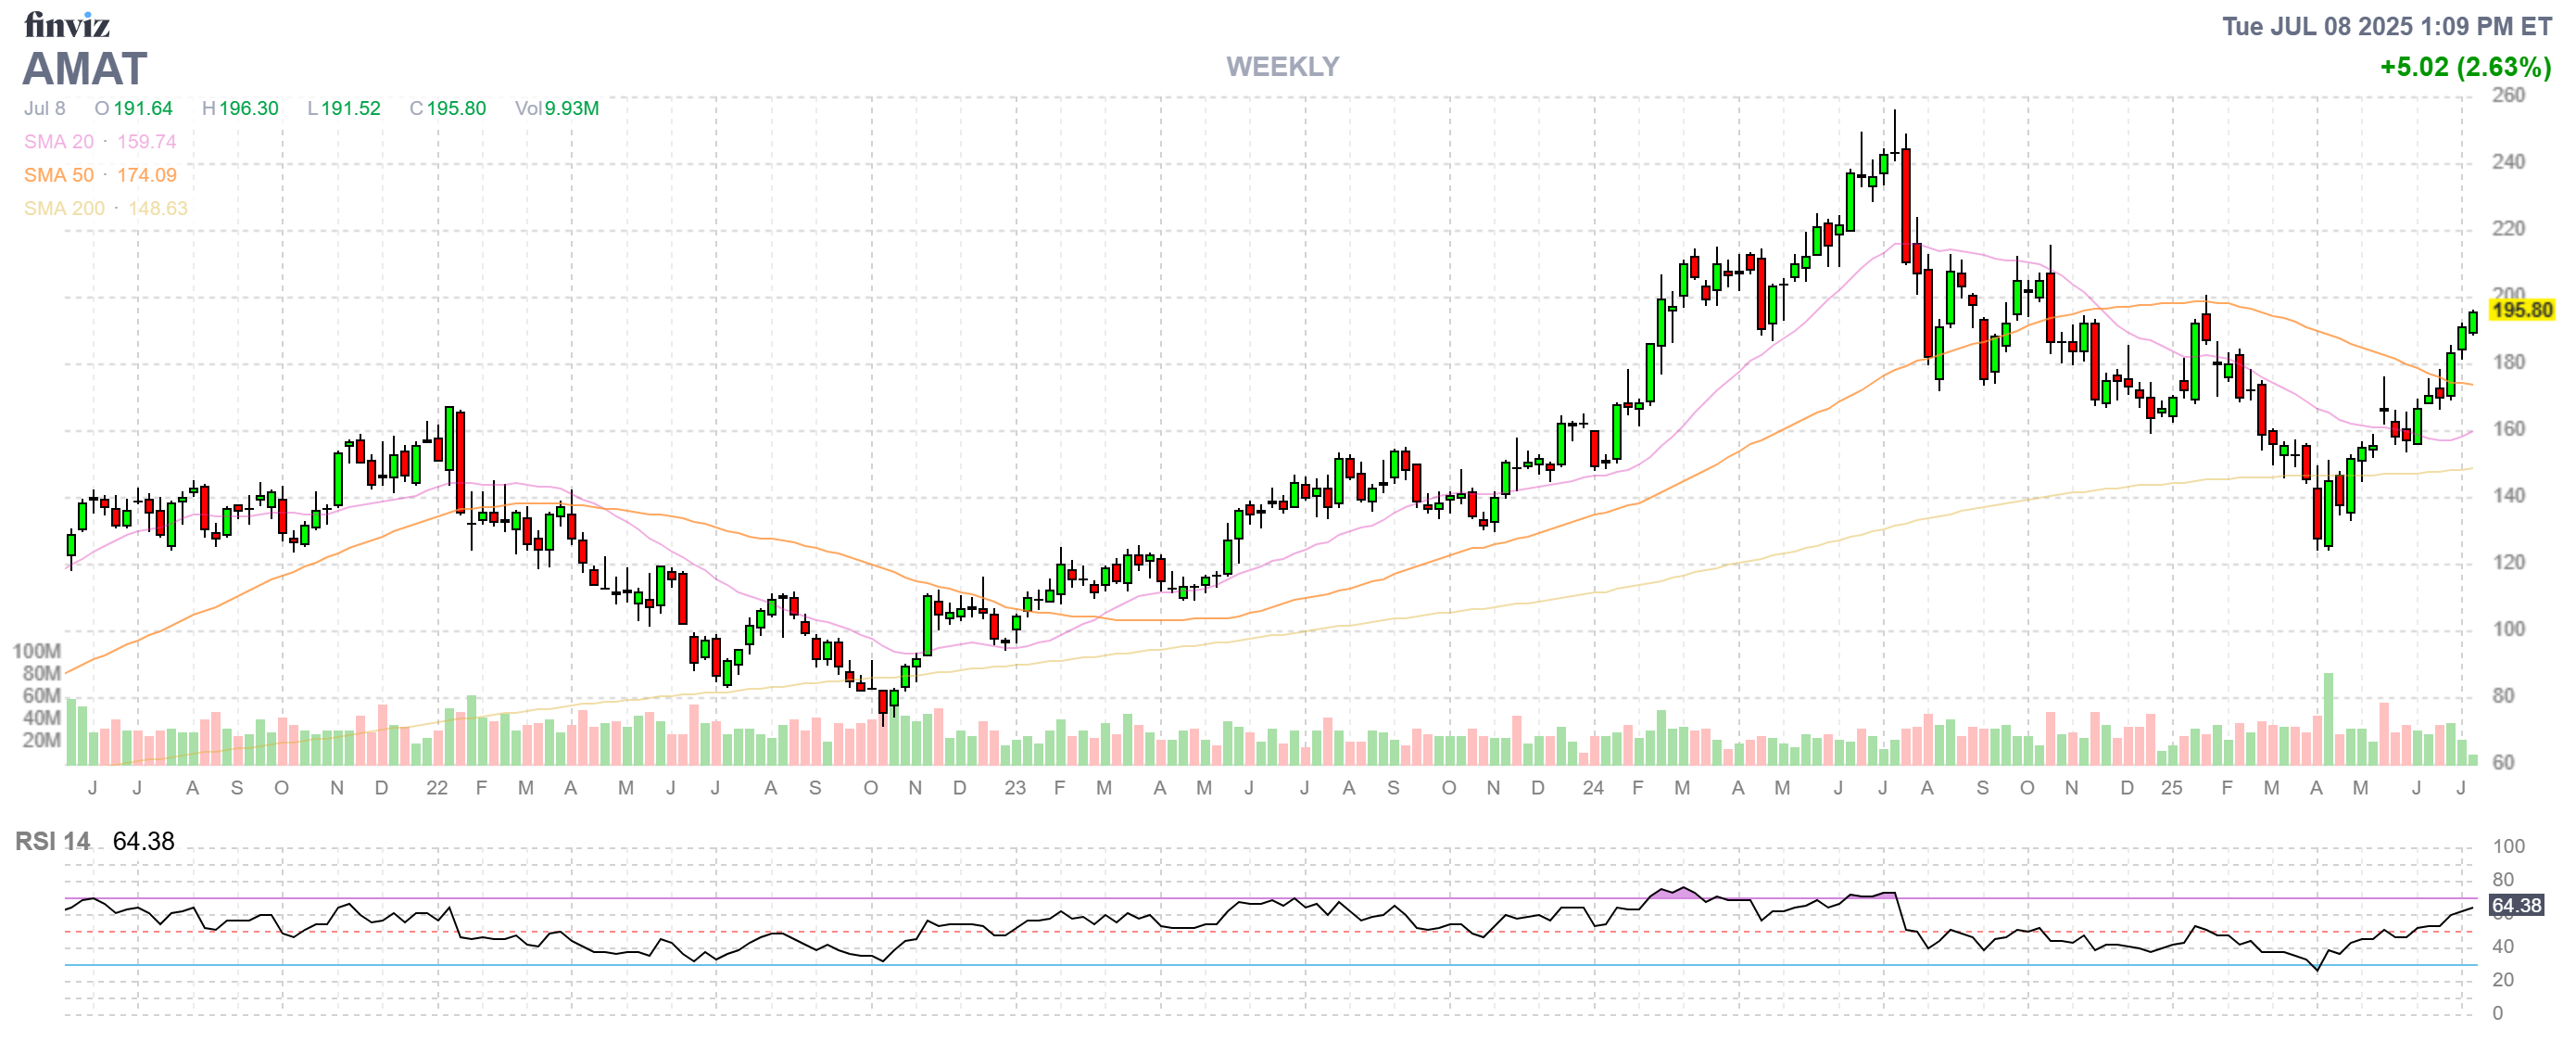Click the Vol 9.93M reading
This screenshot has width=2576, height=1042.
pos(557,108)
